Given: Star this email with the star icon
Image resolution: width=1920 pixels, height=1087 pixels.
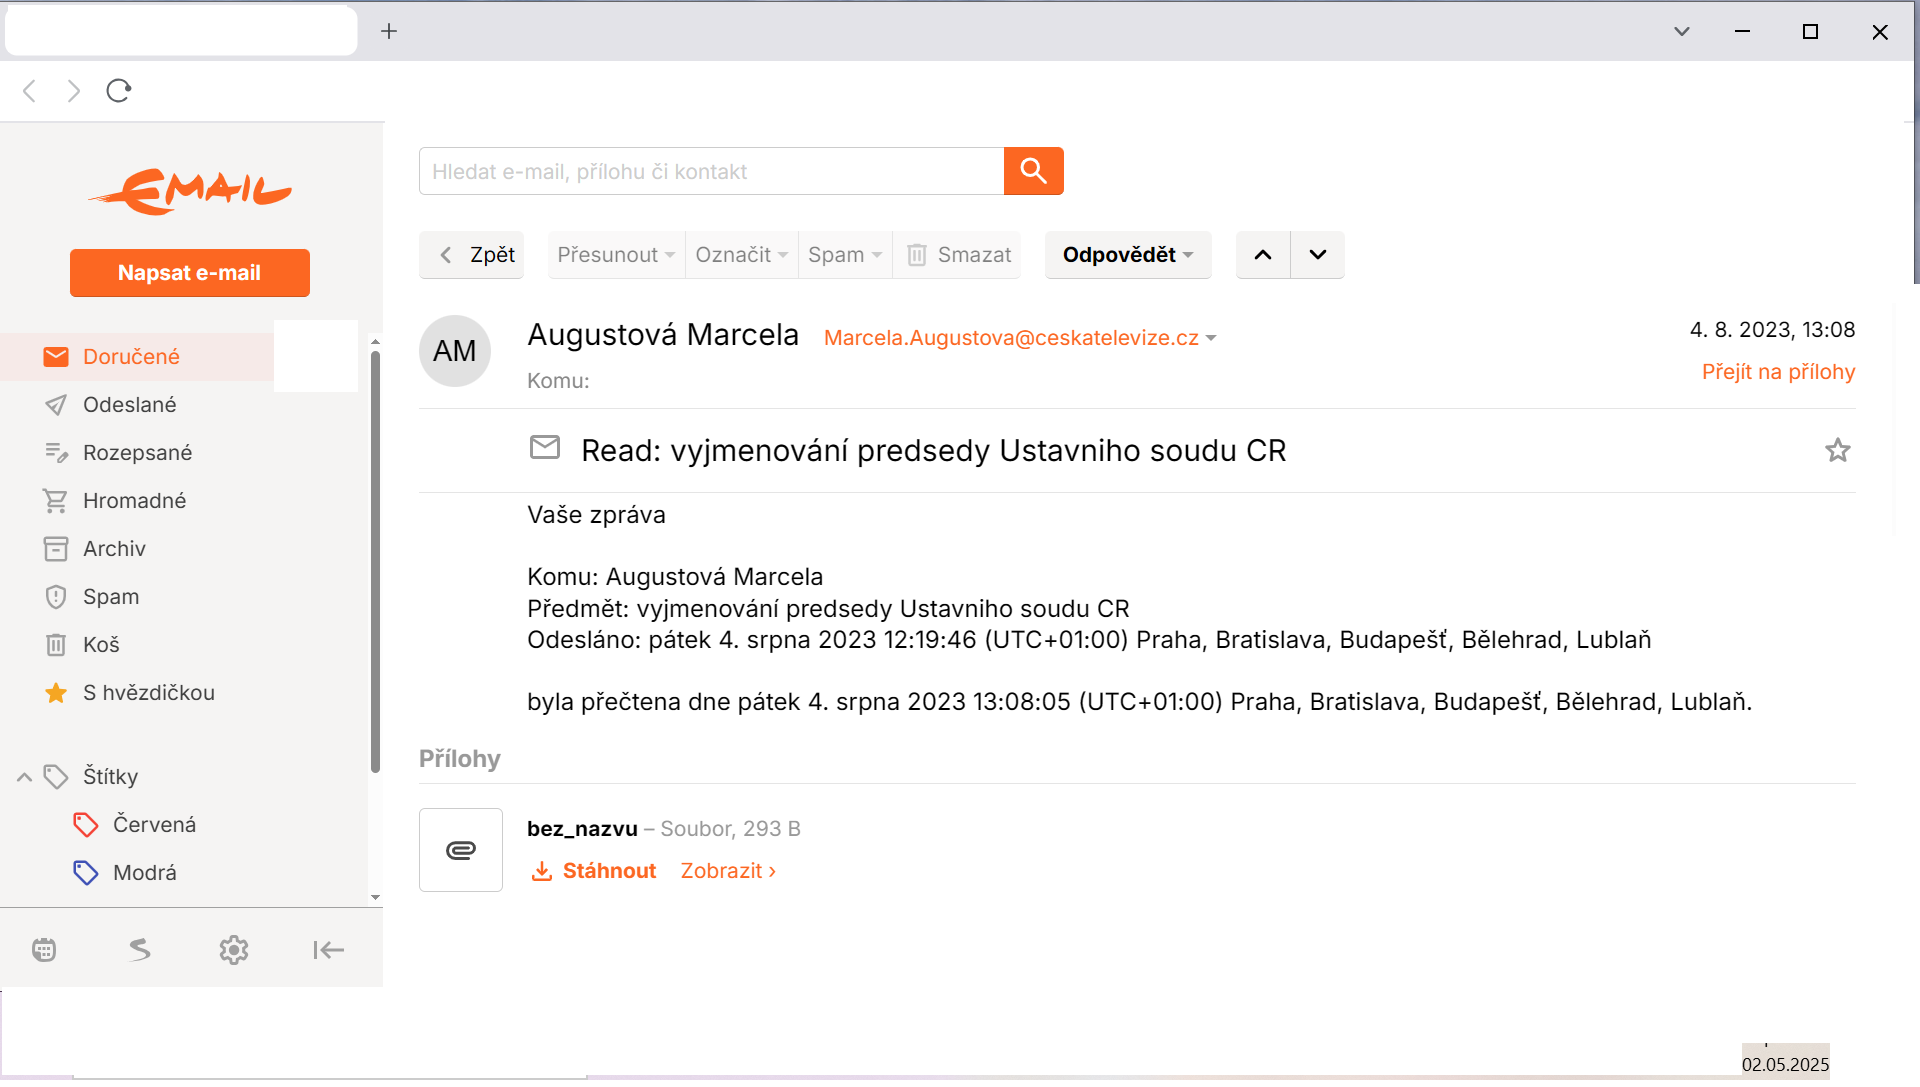Looking at the screenshot, I should coord(1838,450).
